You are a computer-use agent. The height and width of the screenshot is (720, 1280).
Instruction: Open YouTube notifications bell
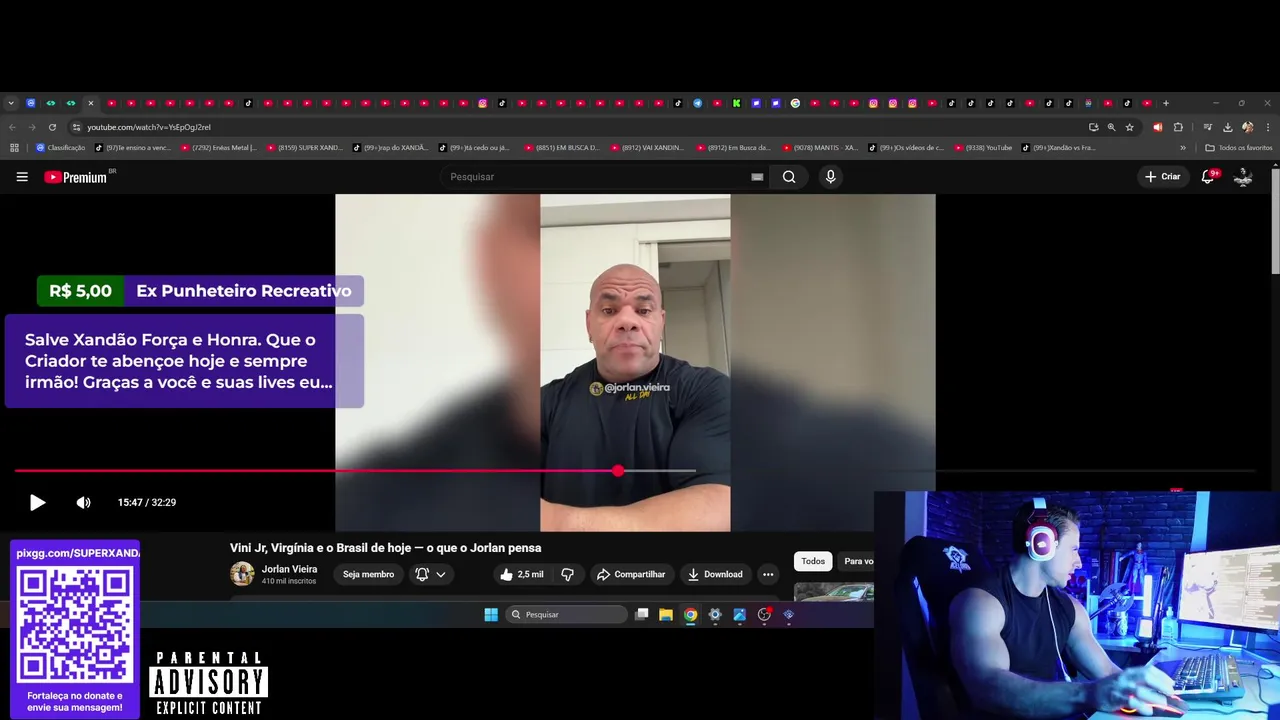click(1208, 177)
